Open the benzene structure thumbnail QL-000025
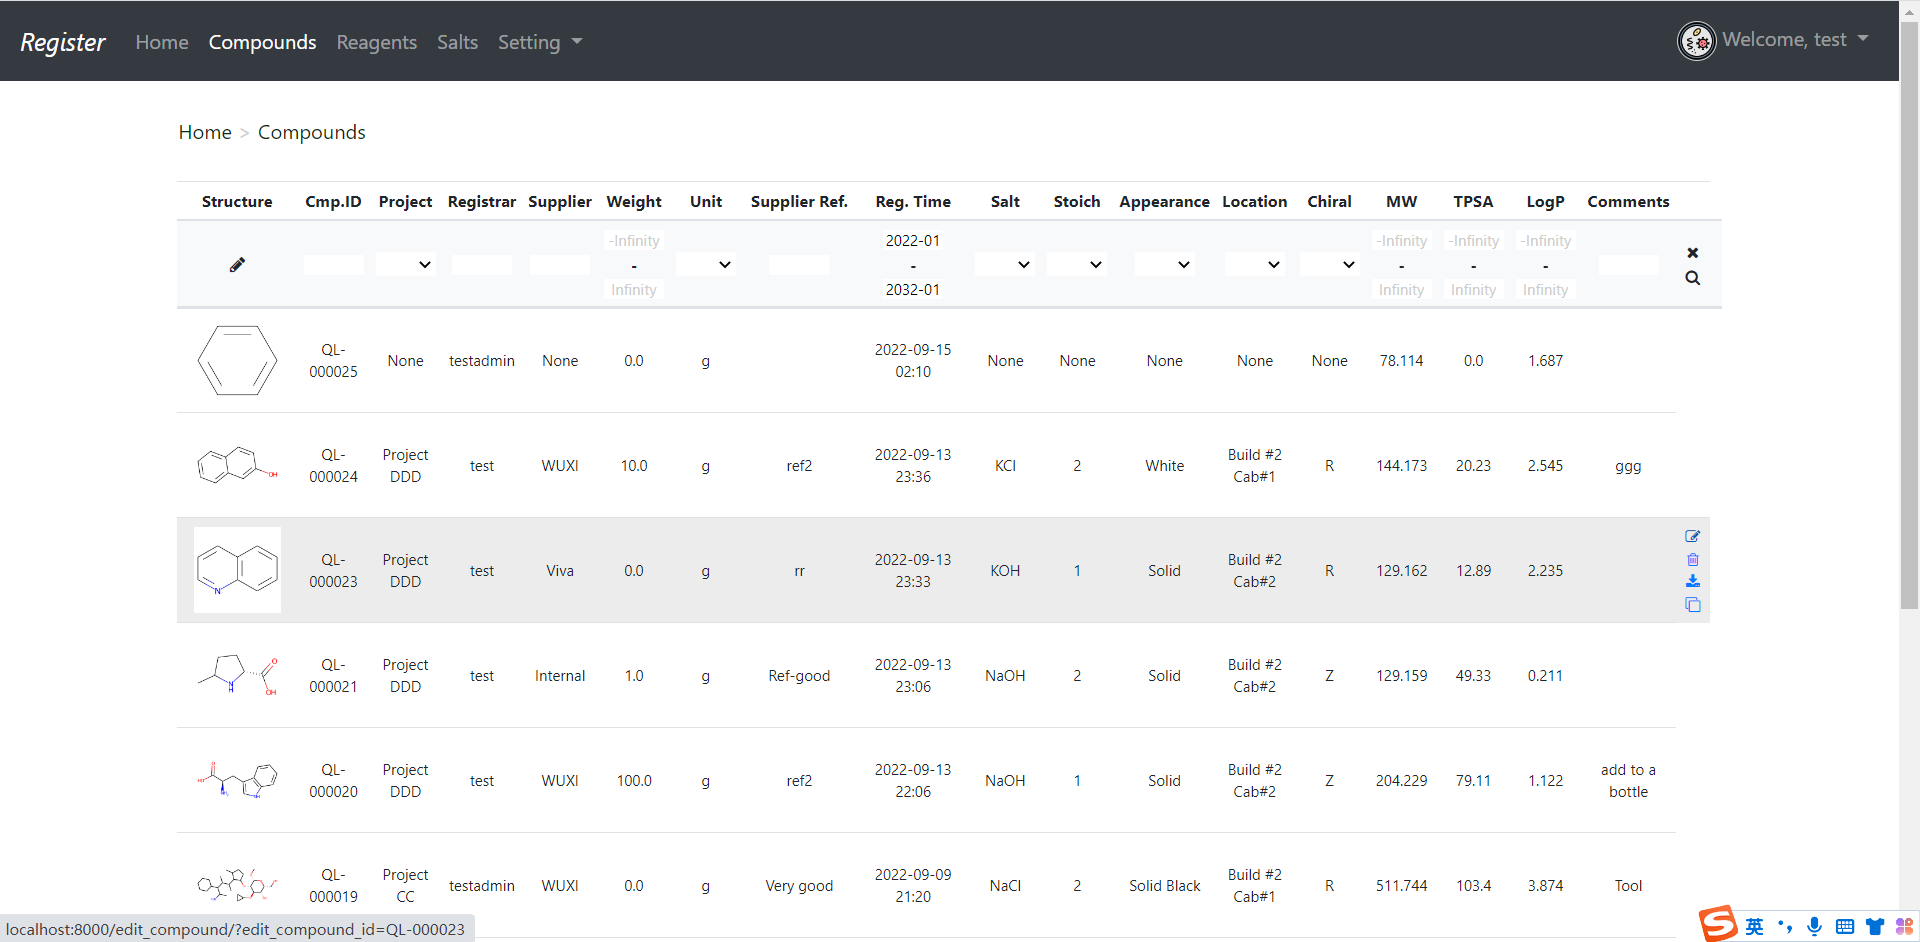Image resolution: width=1920 pixels, height=942 pixels. point(237,360)
